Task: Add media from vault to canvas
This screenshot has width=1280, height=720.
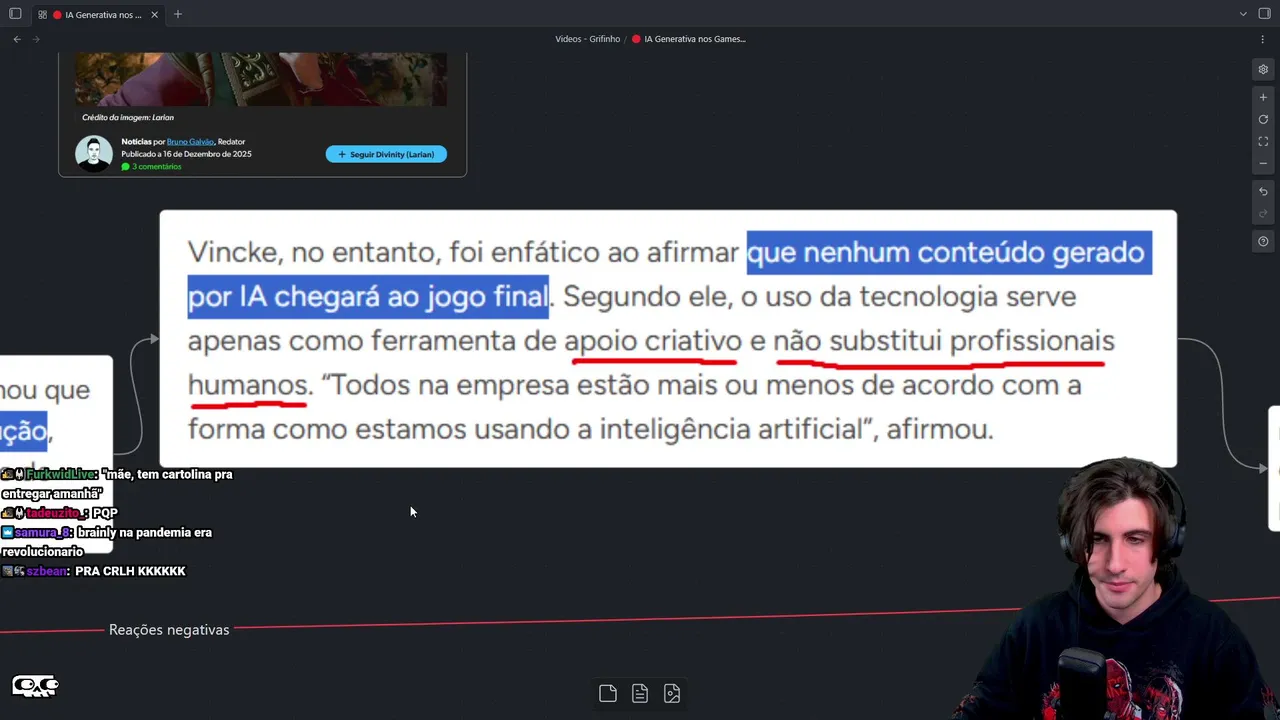Action: click(x=672, y=693)
